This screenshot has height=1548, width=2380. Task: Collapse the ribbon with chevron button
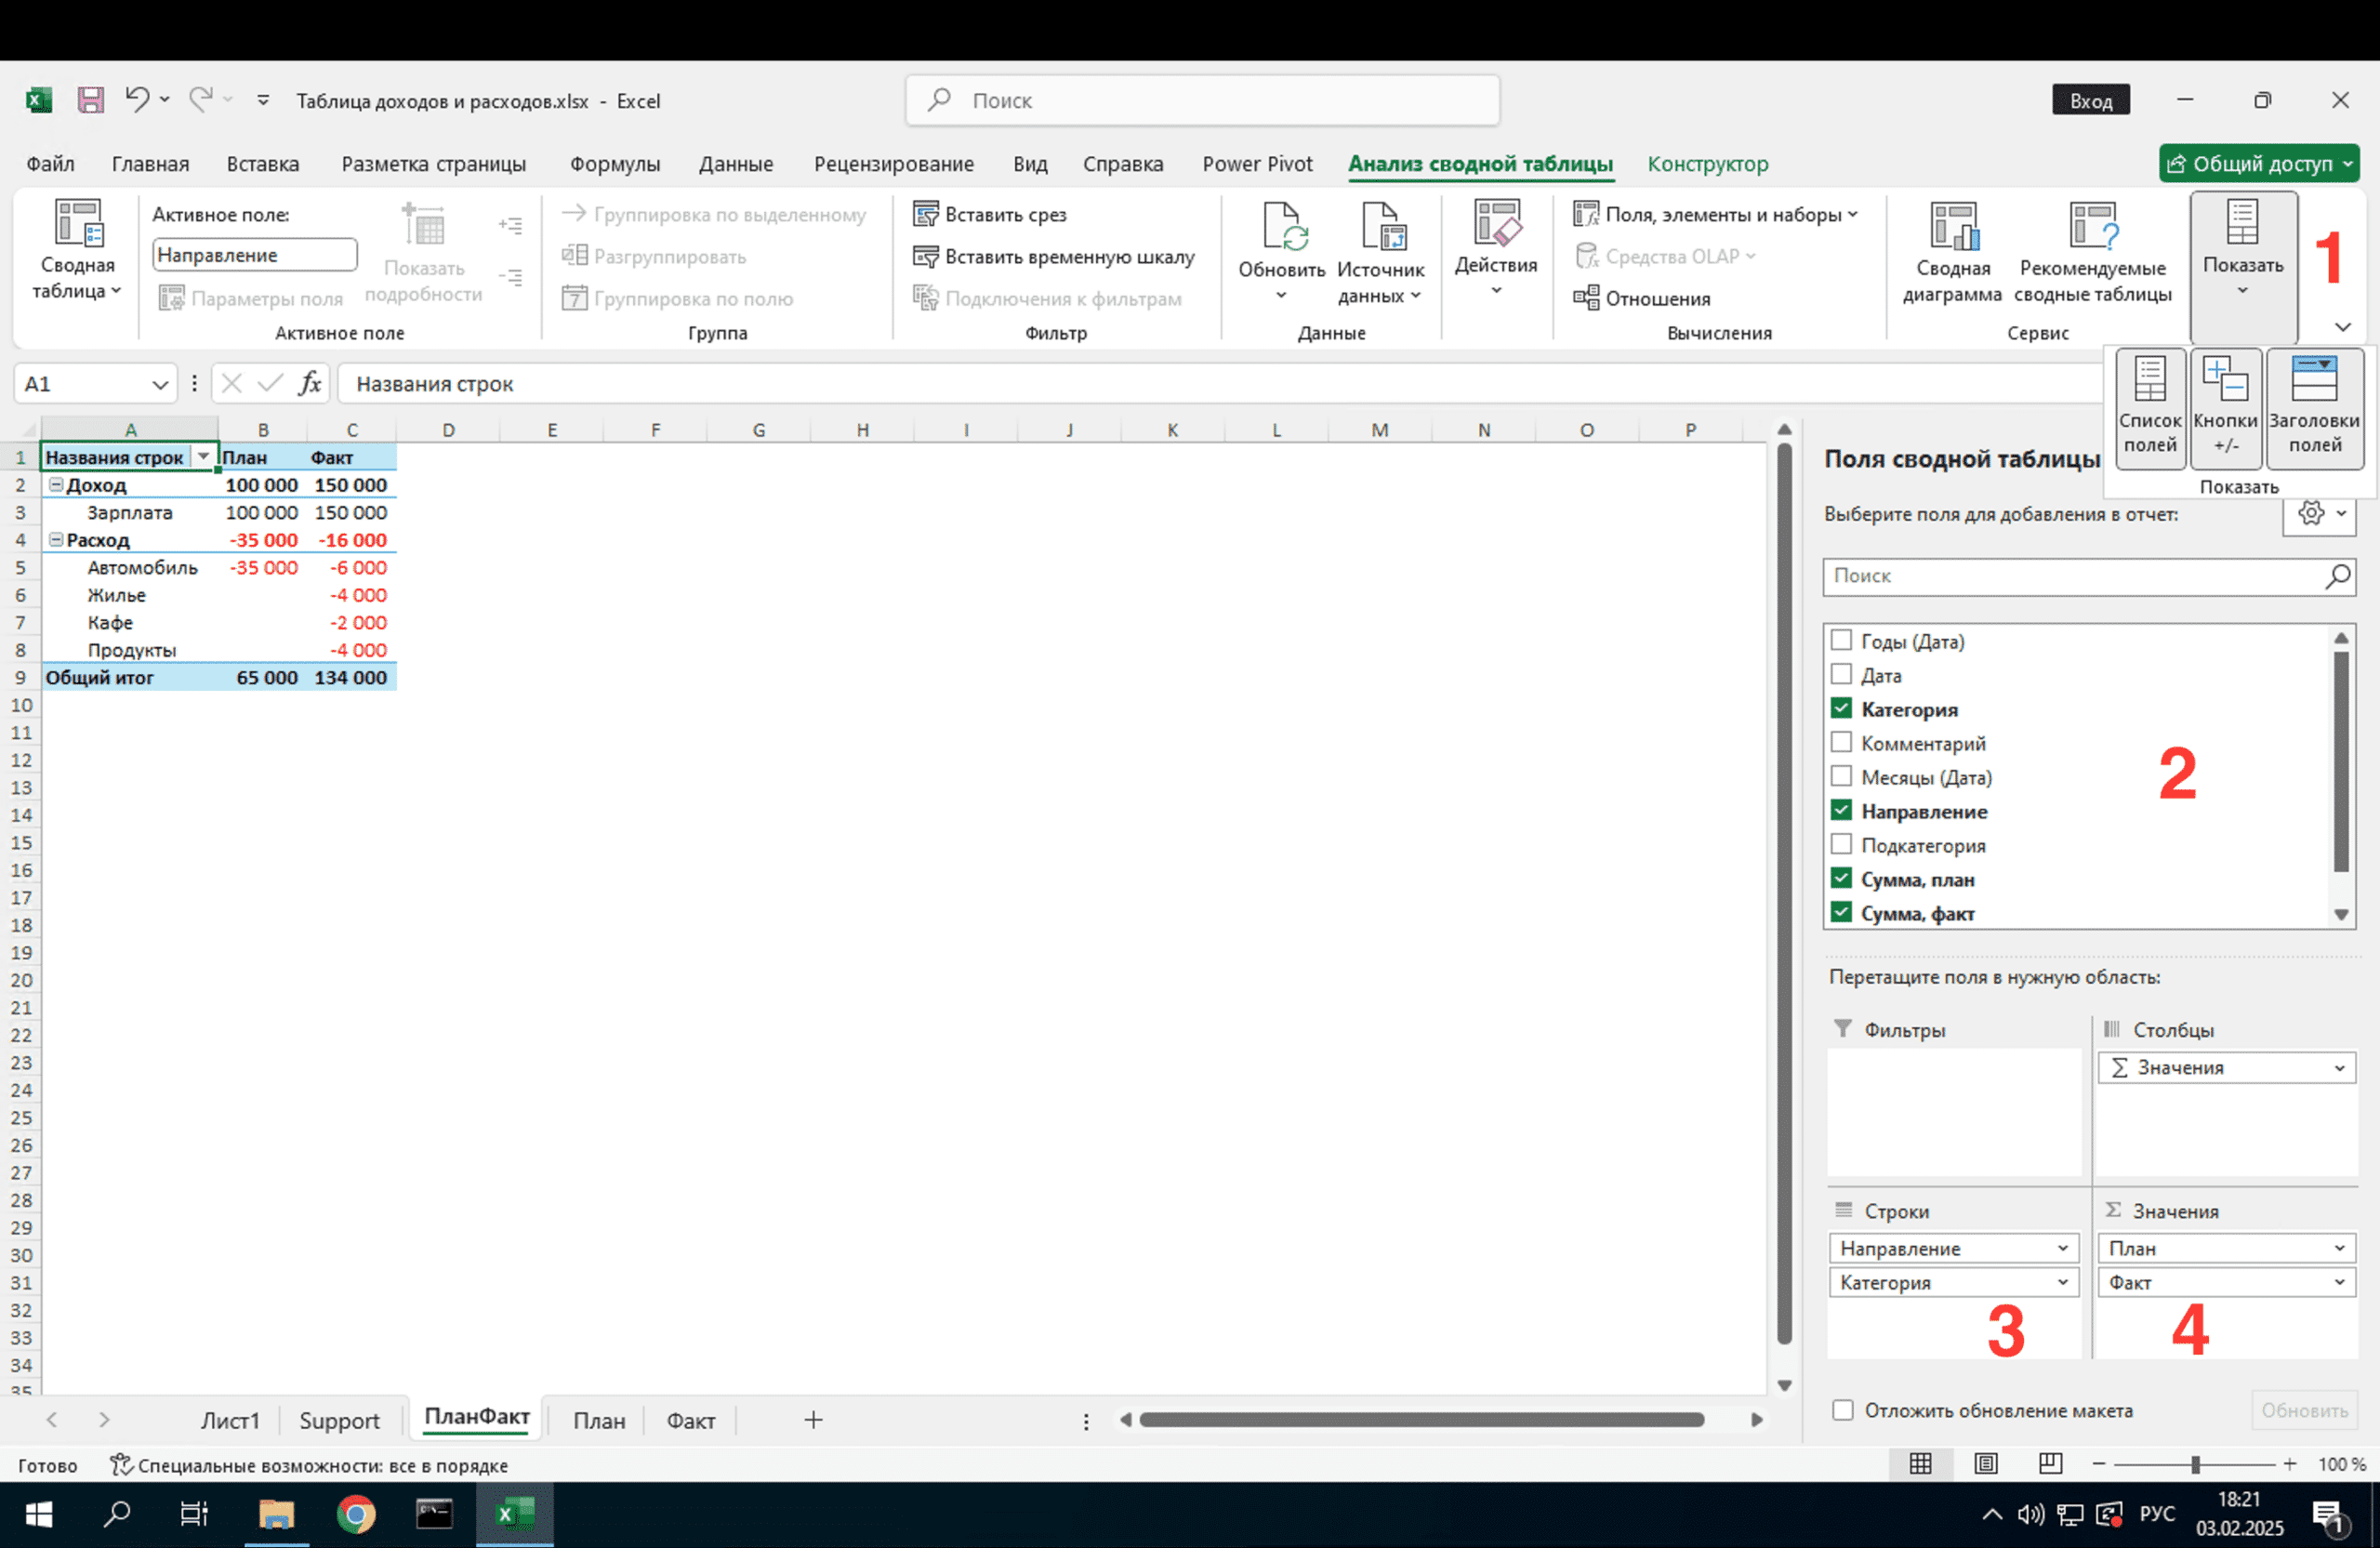(x=2342, y=327)
